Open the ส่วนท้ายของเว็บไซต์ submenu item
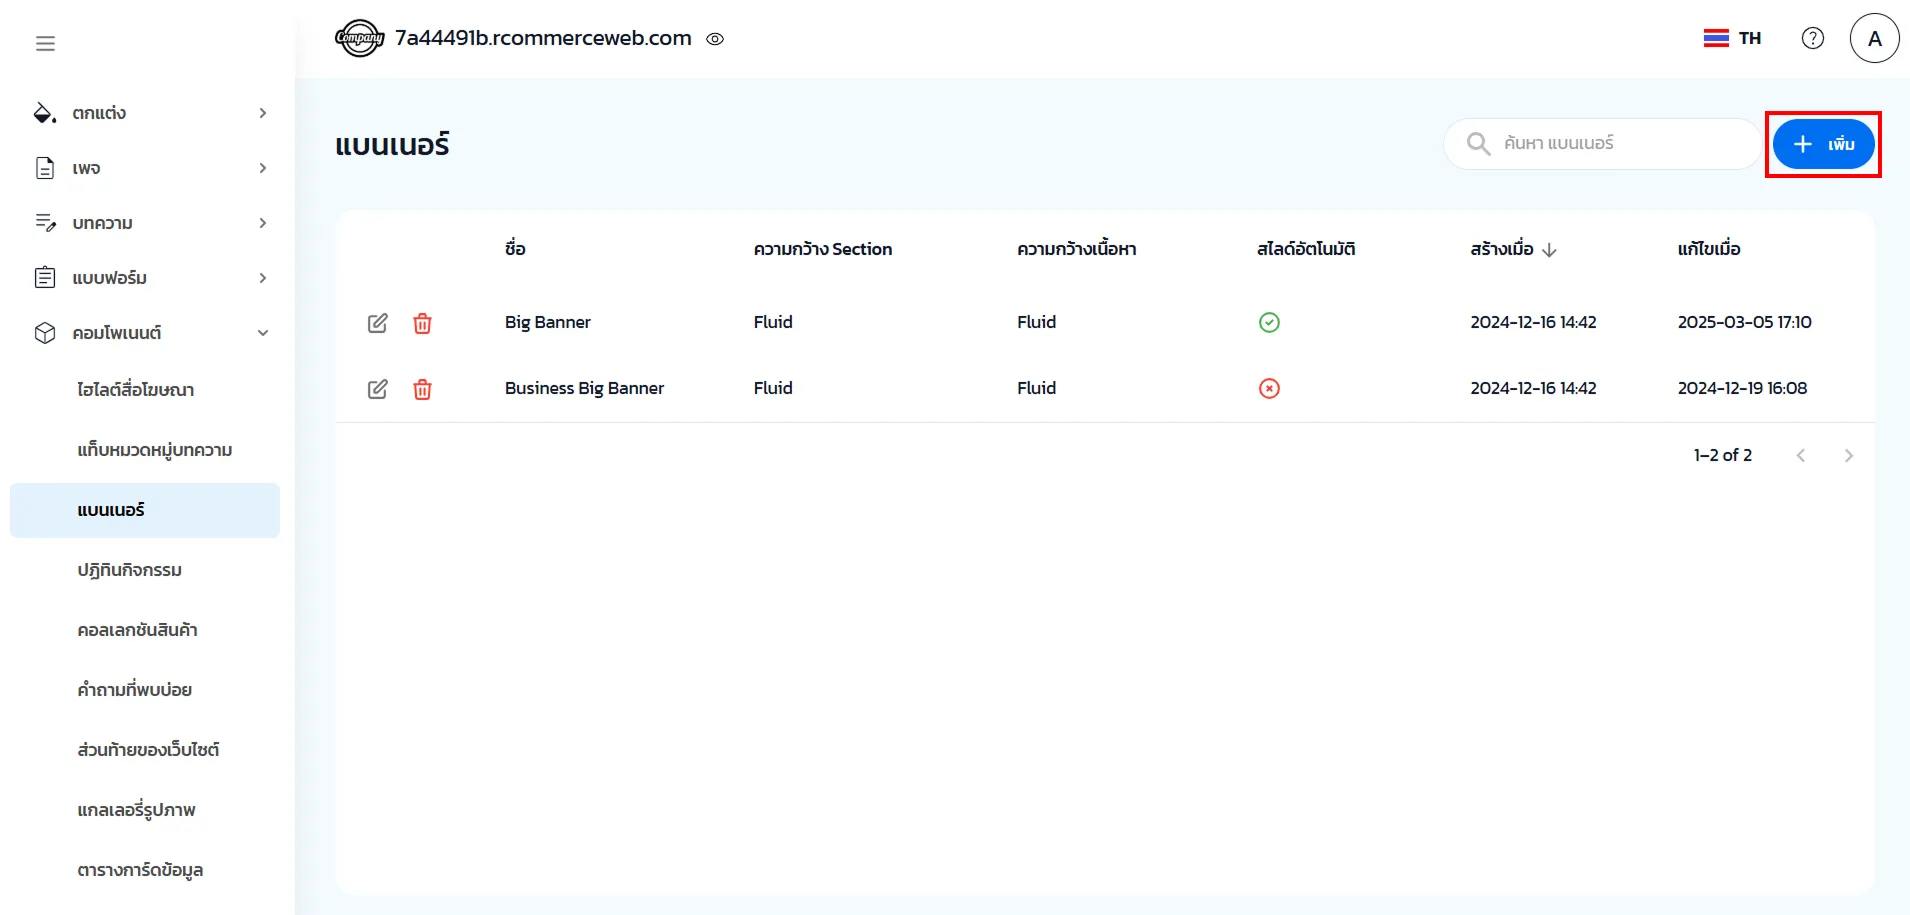 click(x=145, y=750)
